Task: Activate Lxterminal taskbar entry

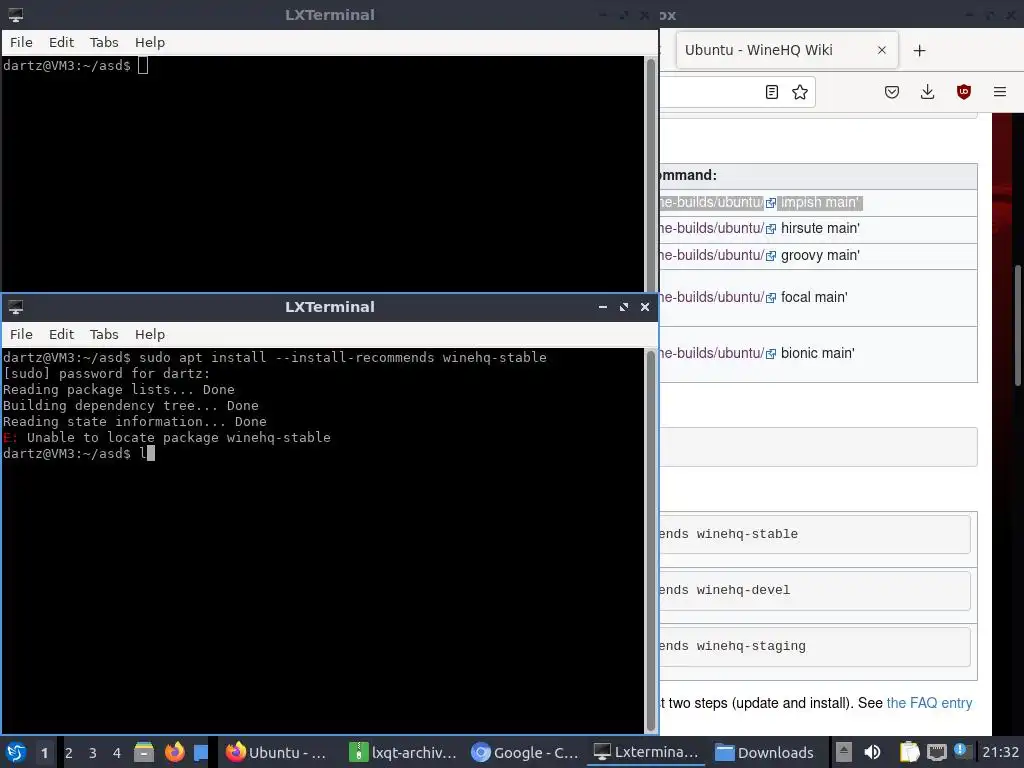Action: tap(647, 752)
